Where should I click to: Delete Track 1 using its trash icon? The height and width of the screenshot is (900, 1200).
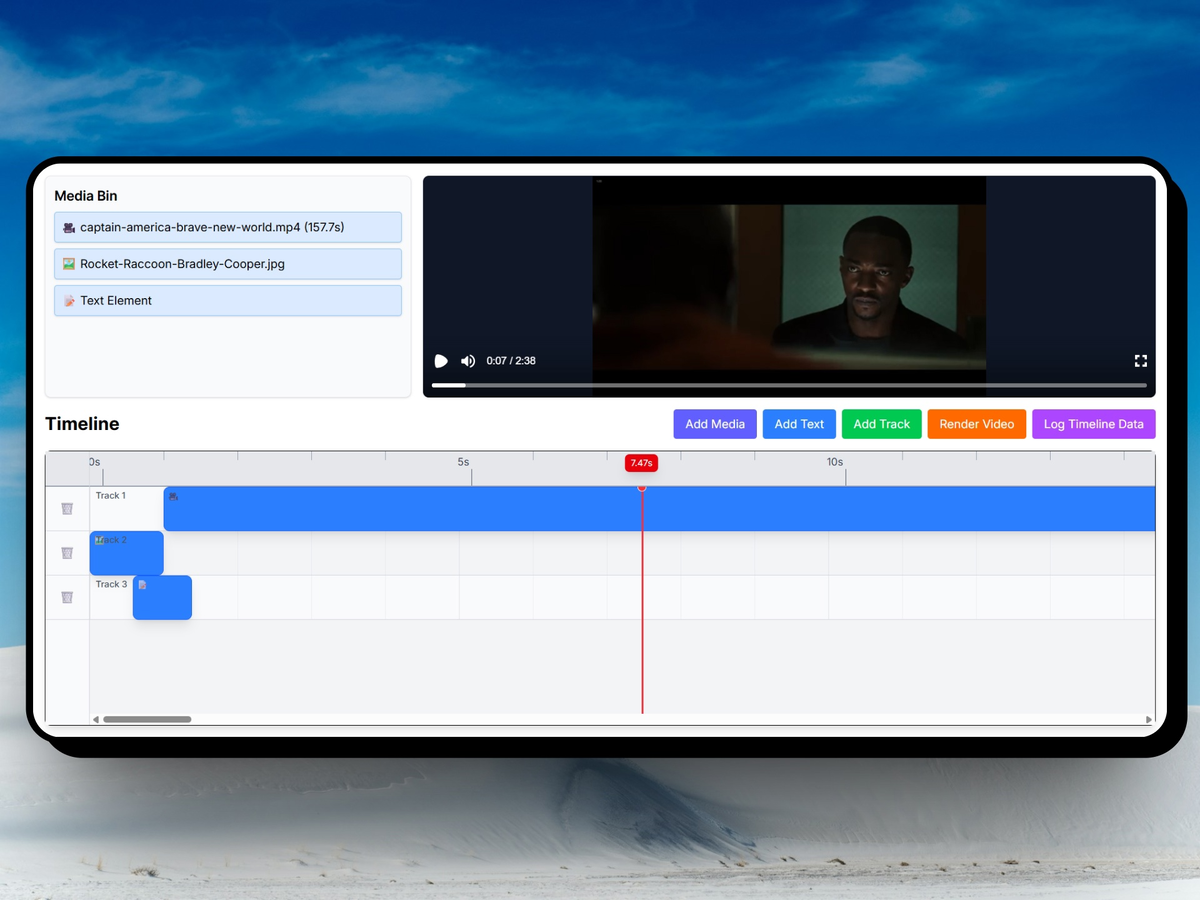(x=67, y=508)
